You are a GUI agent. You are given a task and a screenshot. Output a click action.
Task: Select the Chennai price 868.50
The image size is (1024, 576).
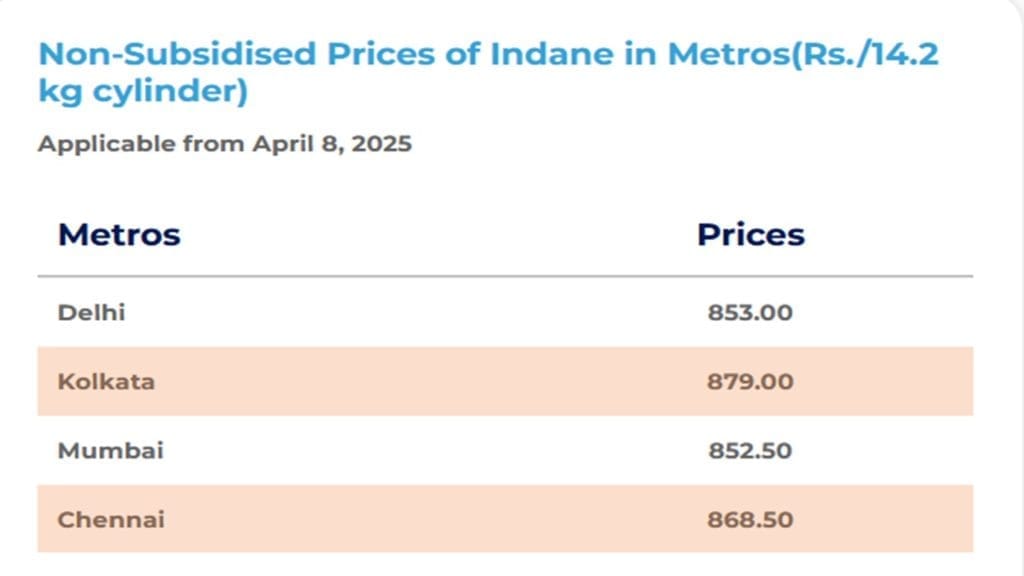click(x=750, y=520)
